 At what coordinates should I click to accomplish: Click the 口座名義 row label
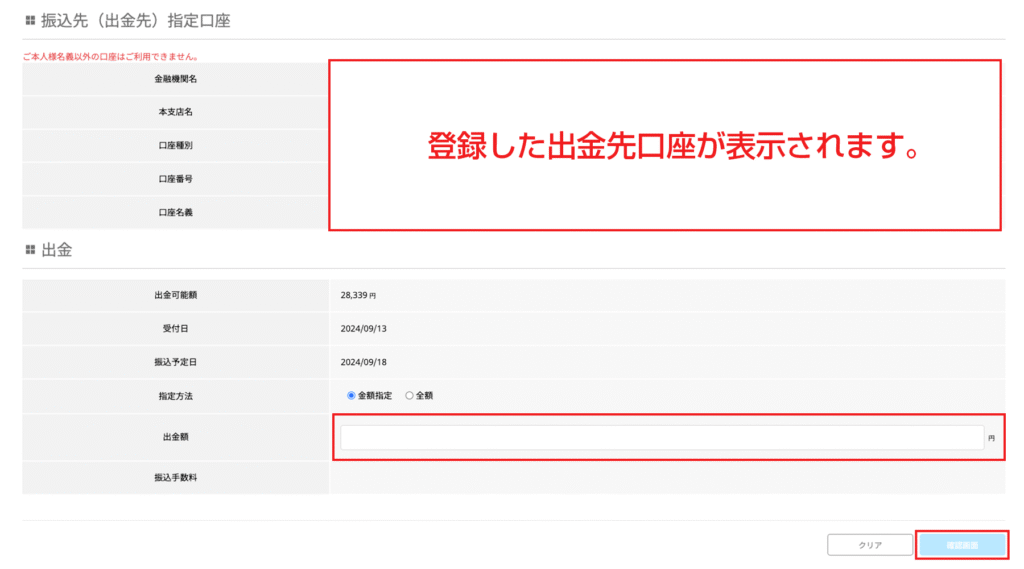click(175, 213)
